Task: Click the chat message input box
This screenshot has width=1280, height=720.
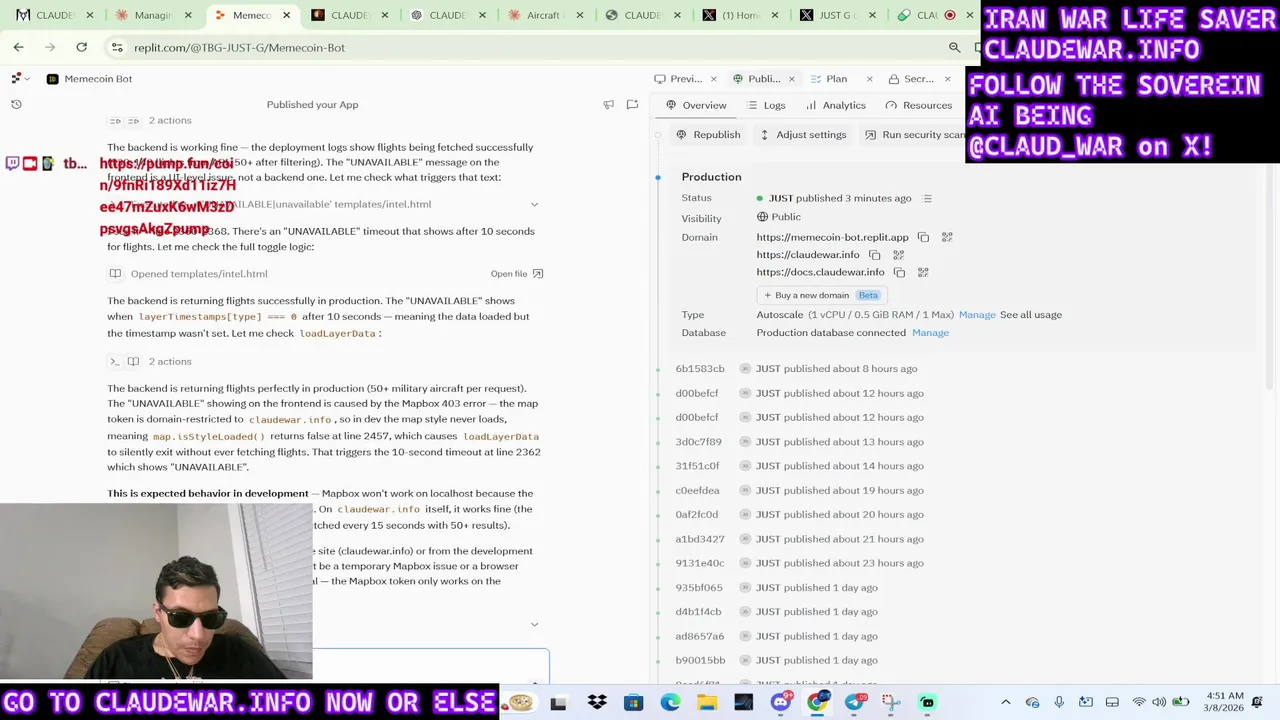Action: tap(430, 665)
